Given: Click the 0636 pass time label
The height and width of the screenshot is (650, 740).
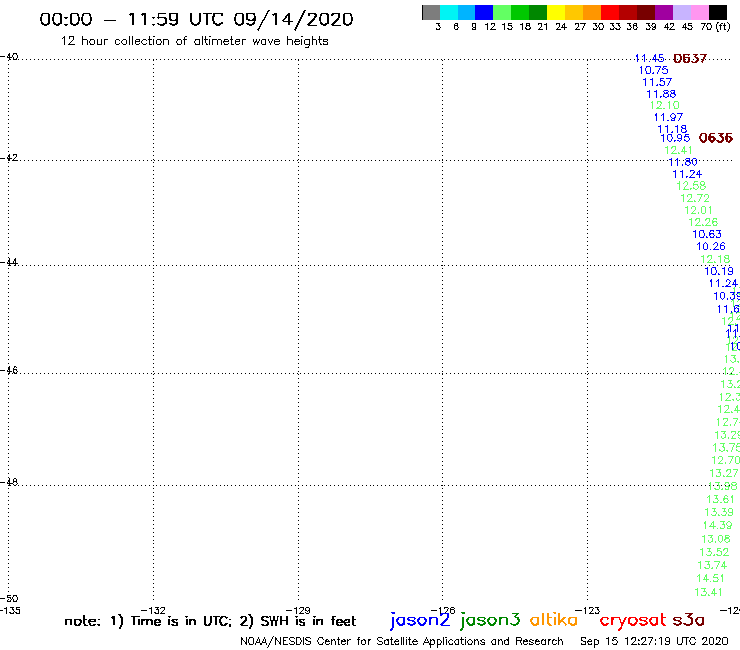Looking at the screenshot, I should click(x=715, y=138).
